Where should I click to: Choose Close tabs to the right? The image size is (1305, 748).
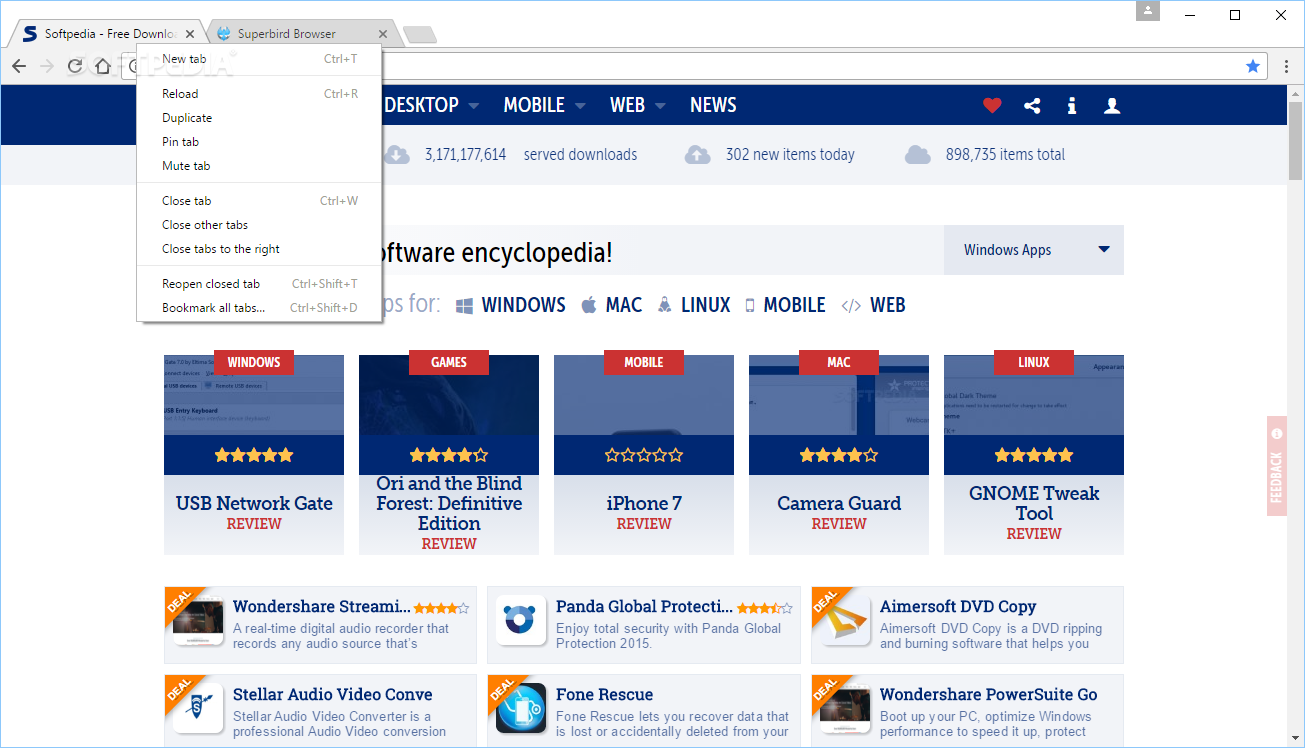pyautogui.click(x=259, y=249)
